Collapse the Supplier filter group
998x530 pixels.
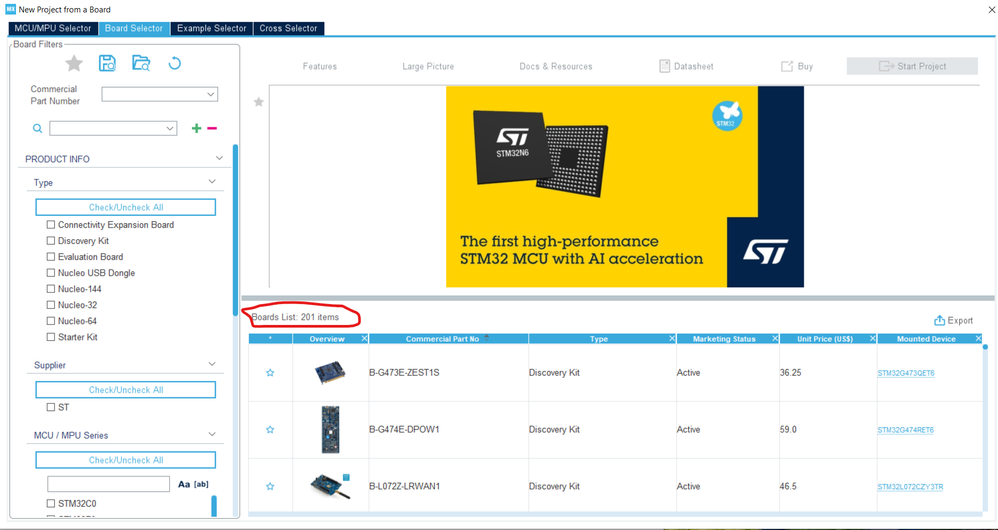[213, 364]
